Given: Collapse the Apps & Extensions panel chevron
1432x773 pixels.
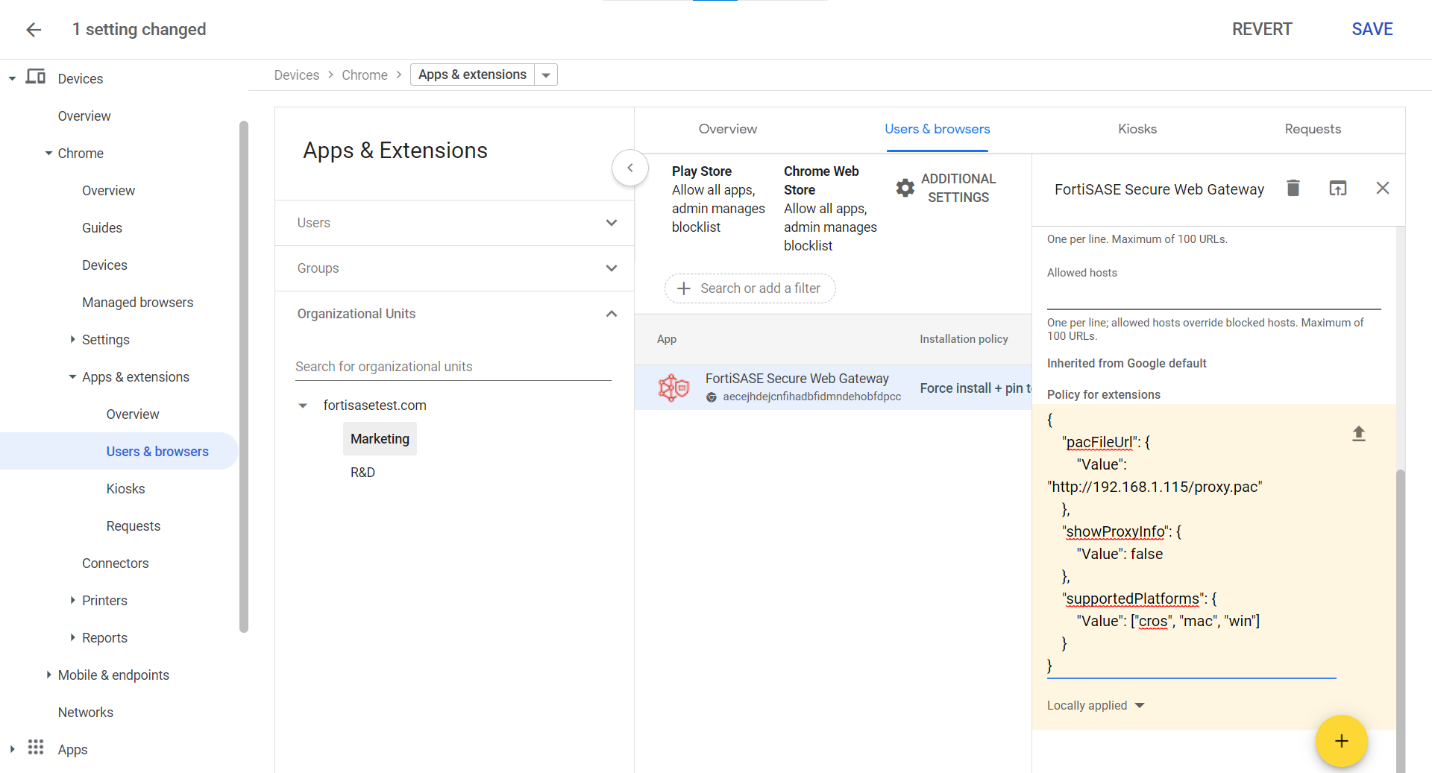Looking at the screenshot, I should pyautogui.click(x=630, y=168).
